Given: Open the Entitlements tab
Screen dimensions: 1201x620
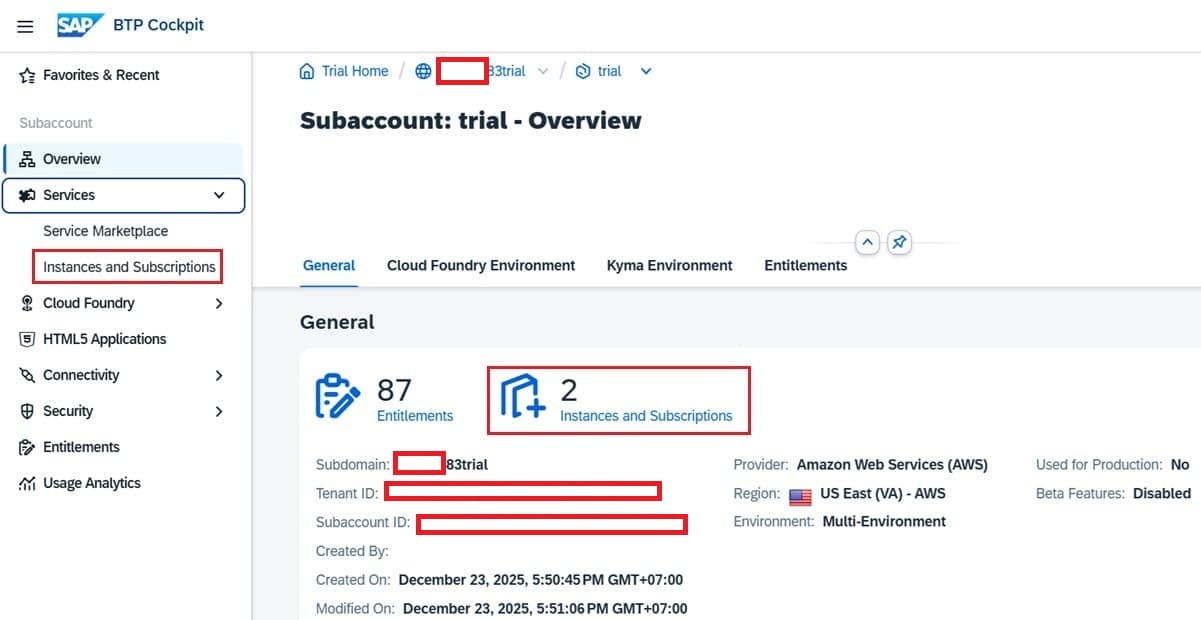Looking at the screenshot, I should [x=805, y=265].
